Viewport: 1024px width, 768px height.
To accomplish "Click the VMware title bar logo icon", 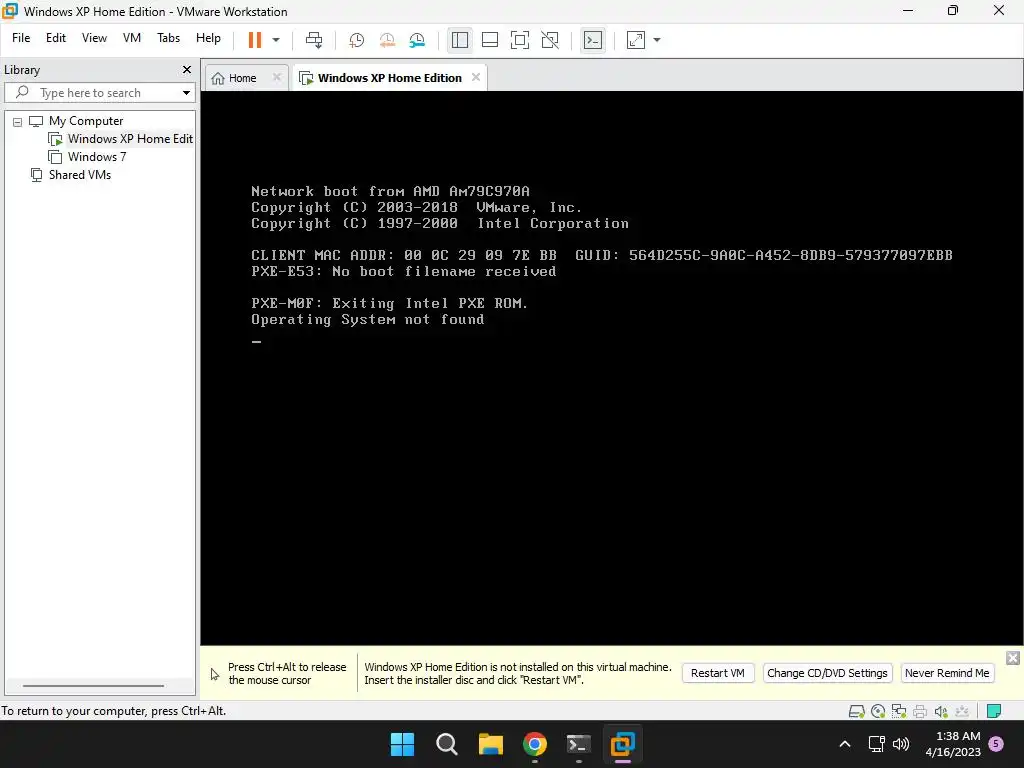I will point(10,11).
